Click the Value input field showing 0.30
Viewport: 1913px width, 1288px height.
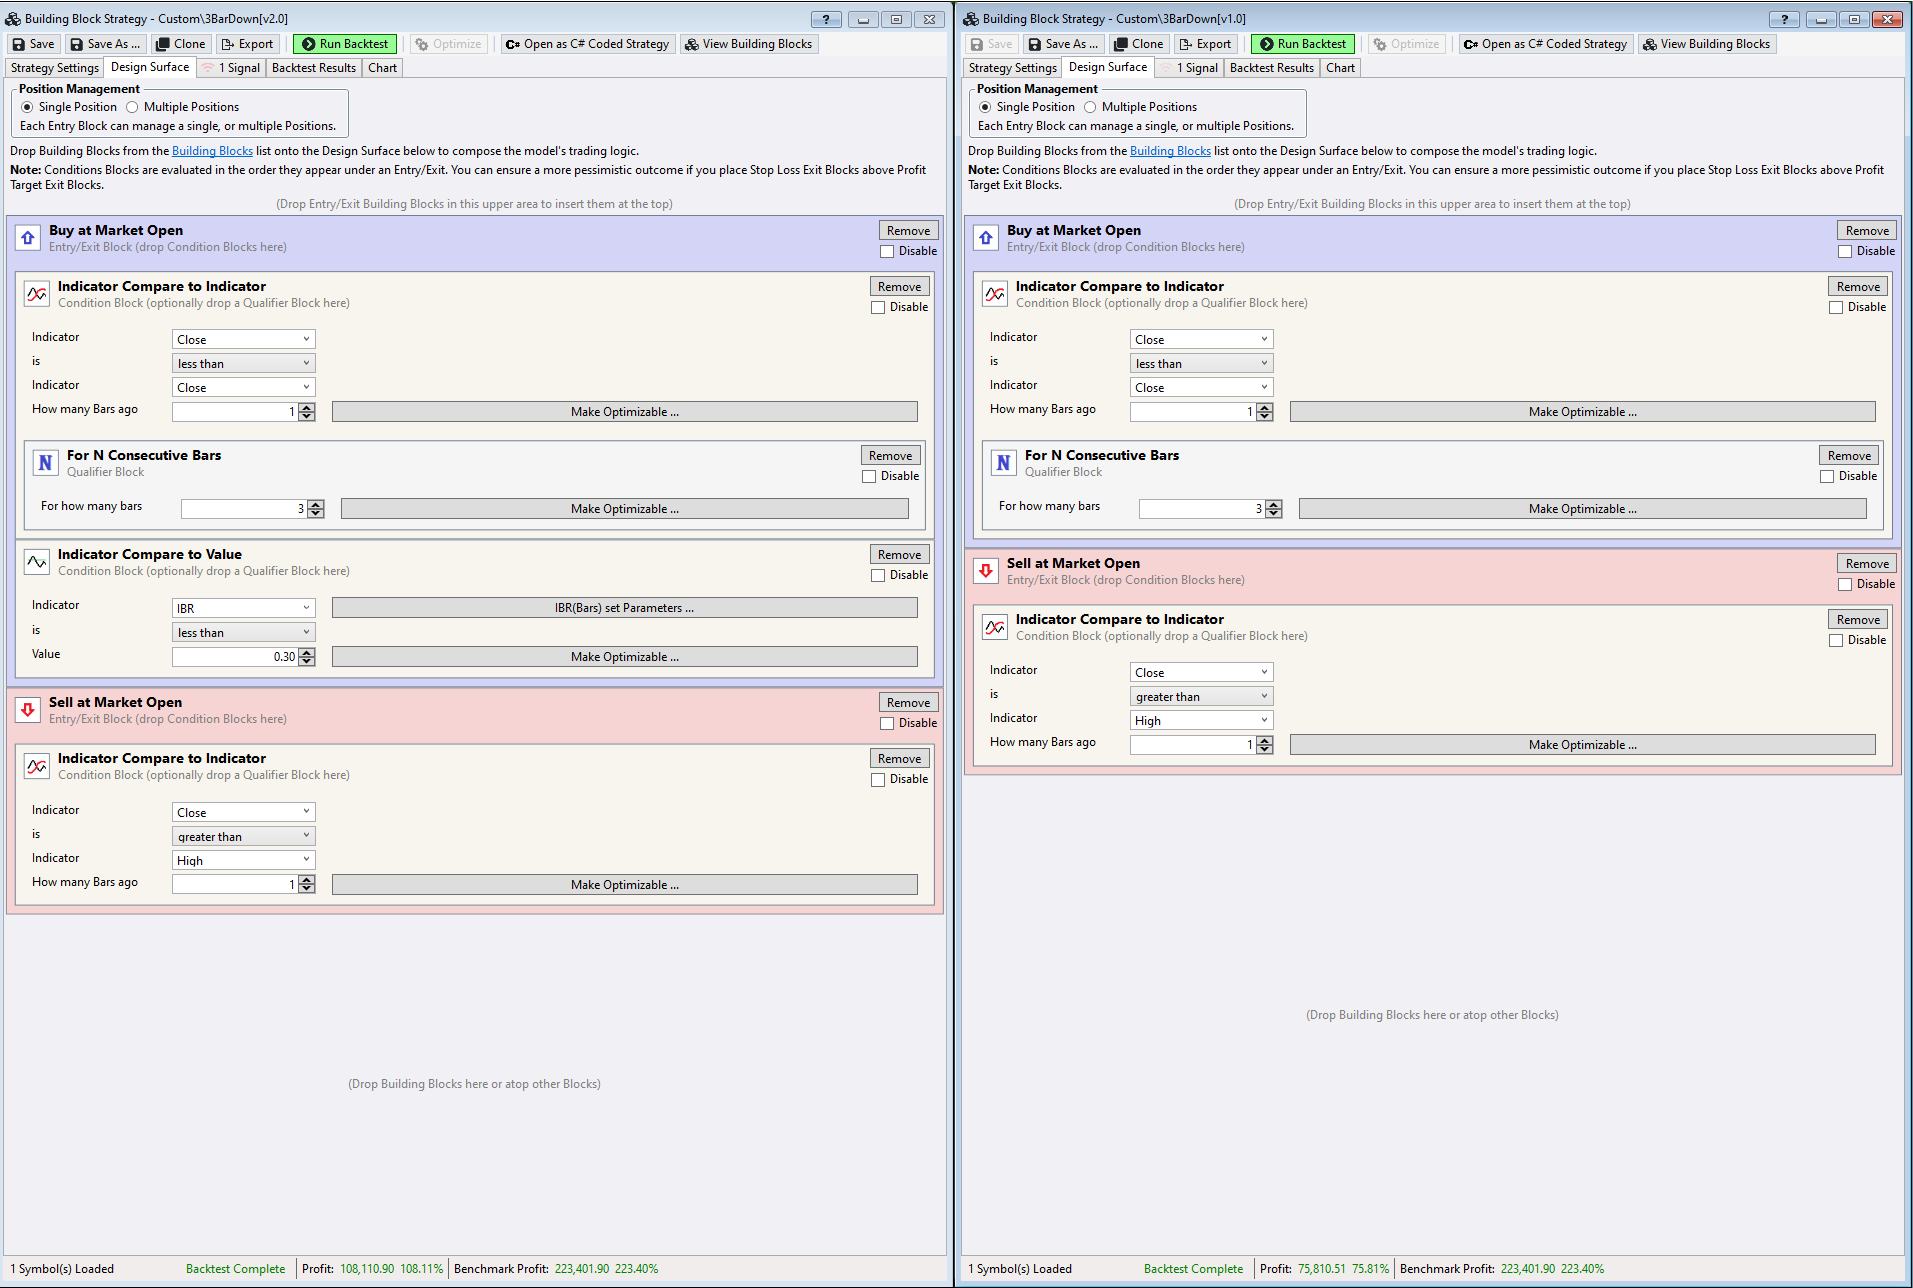[236, 657]
